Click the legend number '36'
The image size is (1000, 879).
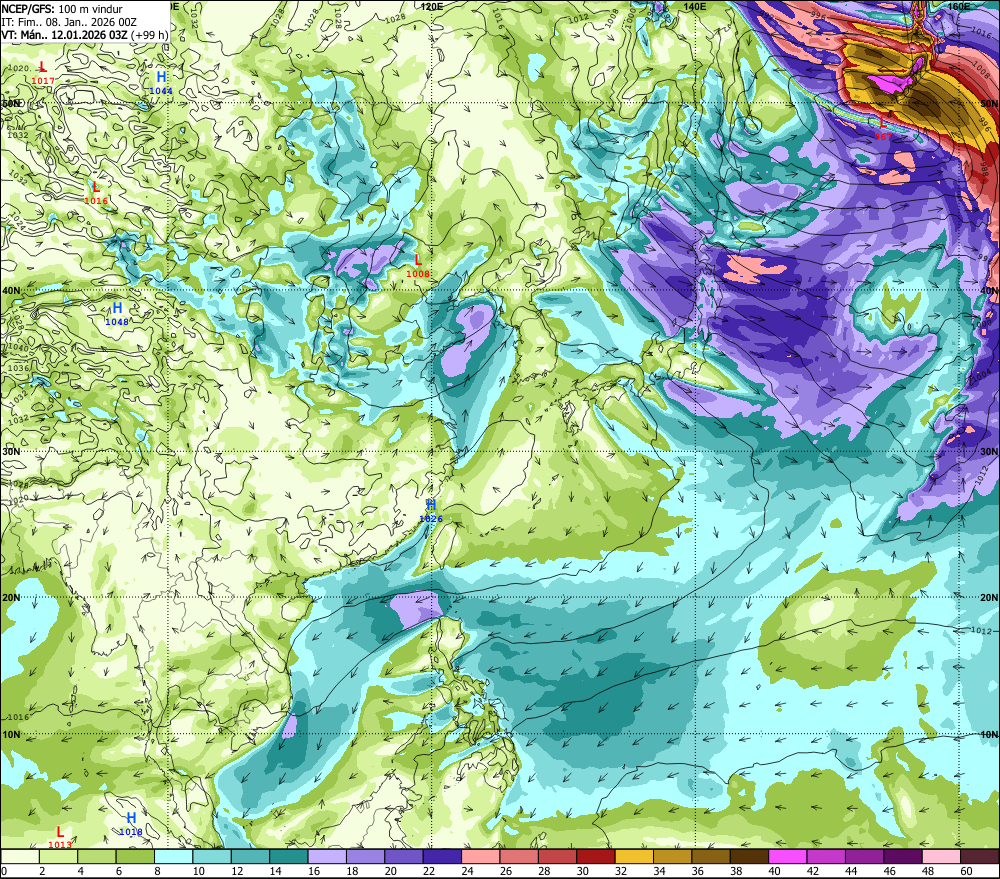click(x=698, y=871)
